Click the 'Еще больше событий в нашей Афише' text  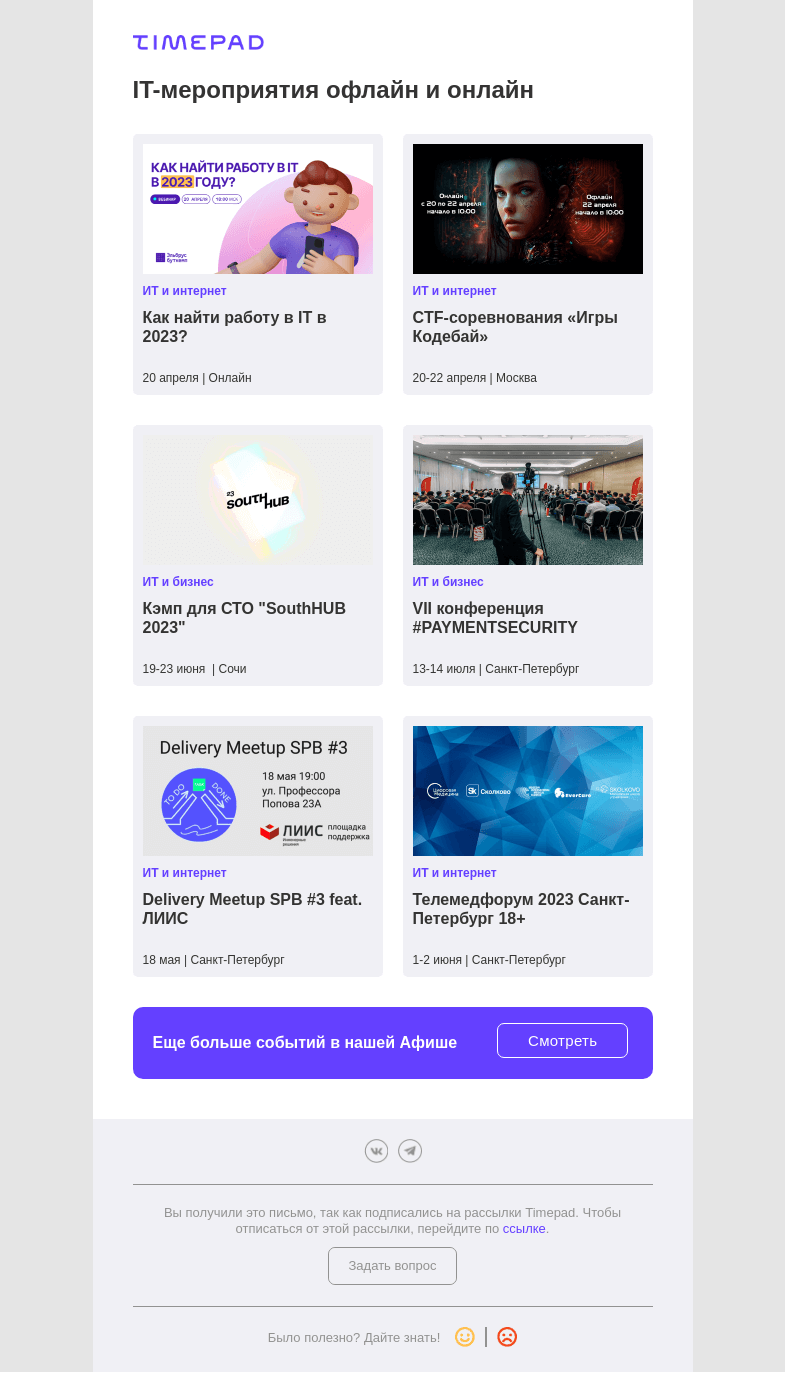(305, 1043)
